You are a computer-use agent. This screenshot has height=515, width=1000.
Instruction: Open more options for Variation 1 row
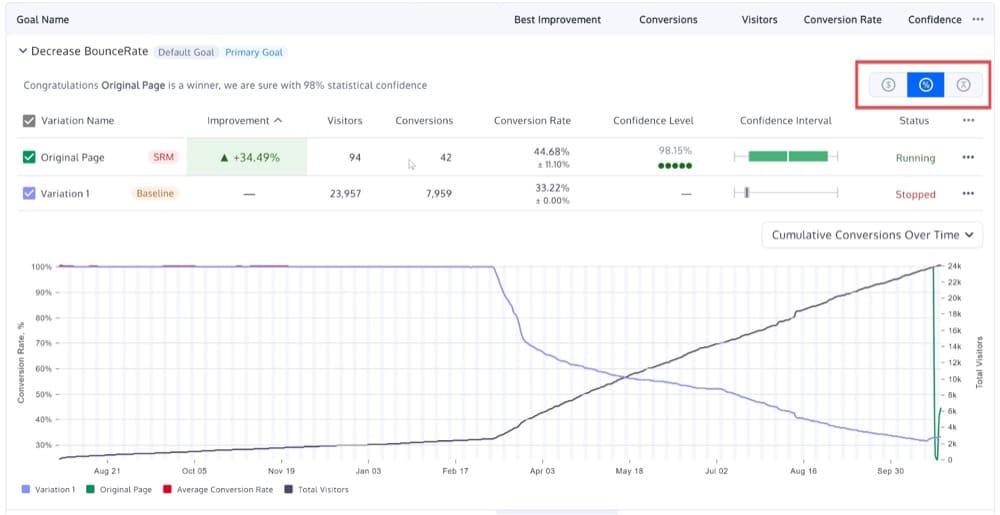pos(968,194)
